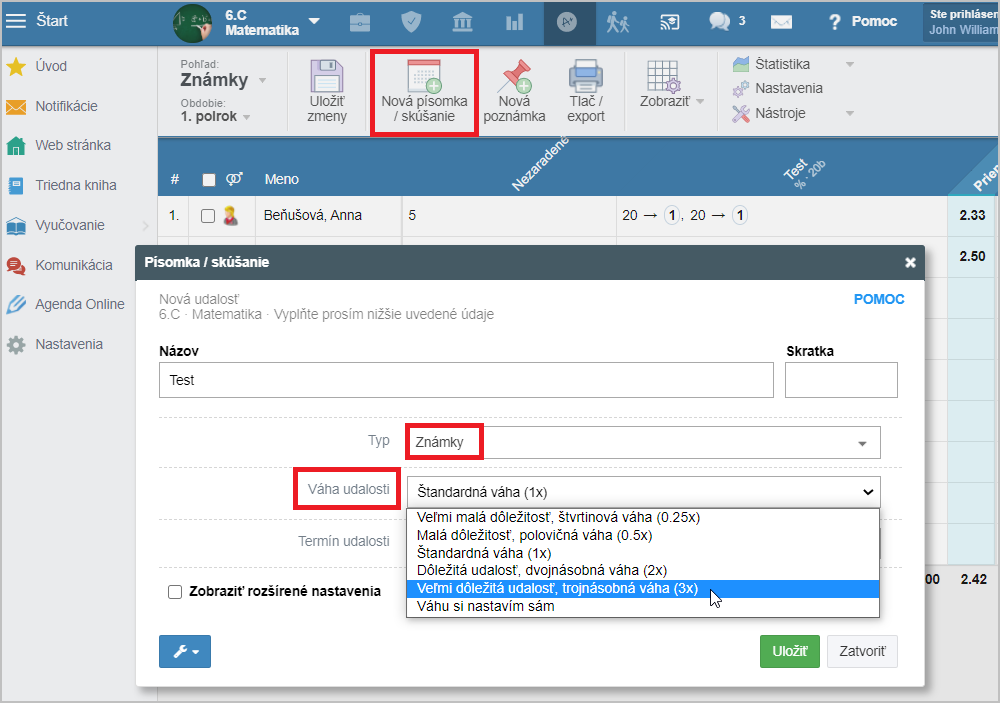Open the POMOC link in dialog

click(879, 299)
